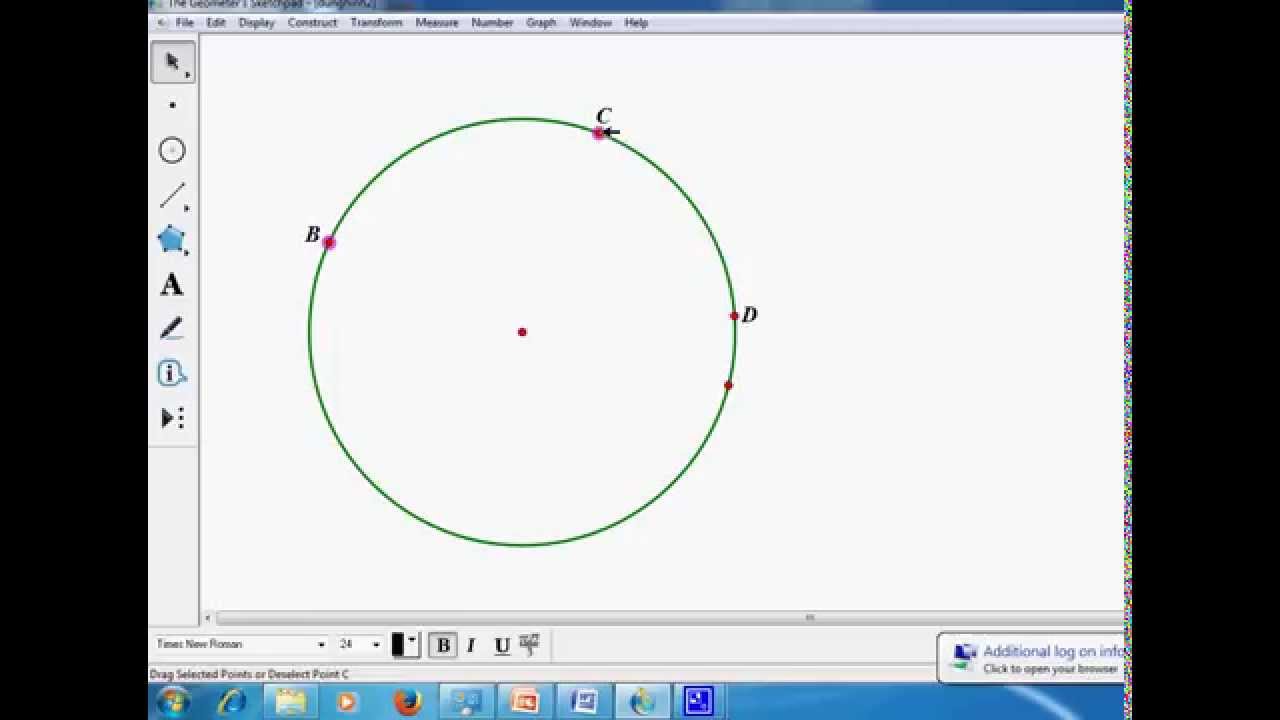
Task: Select the Information tool
Action: point(172,374)
